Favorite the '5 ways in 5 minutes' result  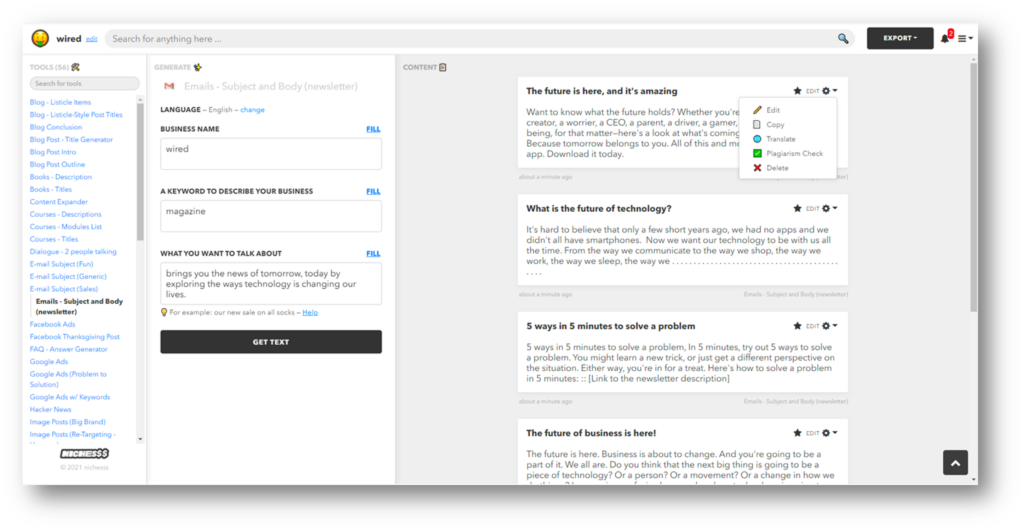[797, 326]
